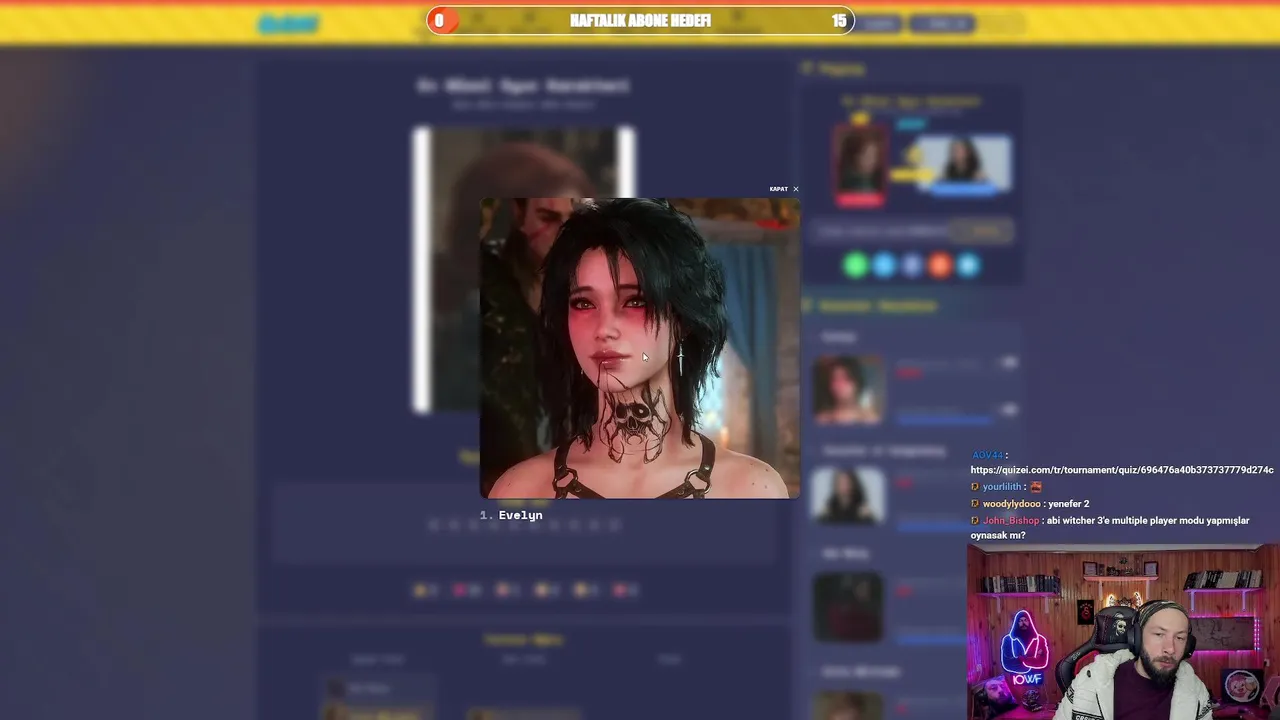This screenshot has height=720, width=1280.
Task: Select the "1. Evelyn" caption text
Action: (x=511, y=515)
